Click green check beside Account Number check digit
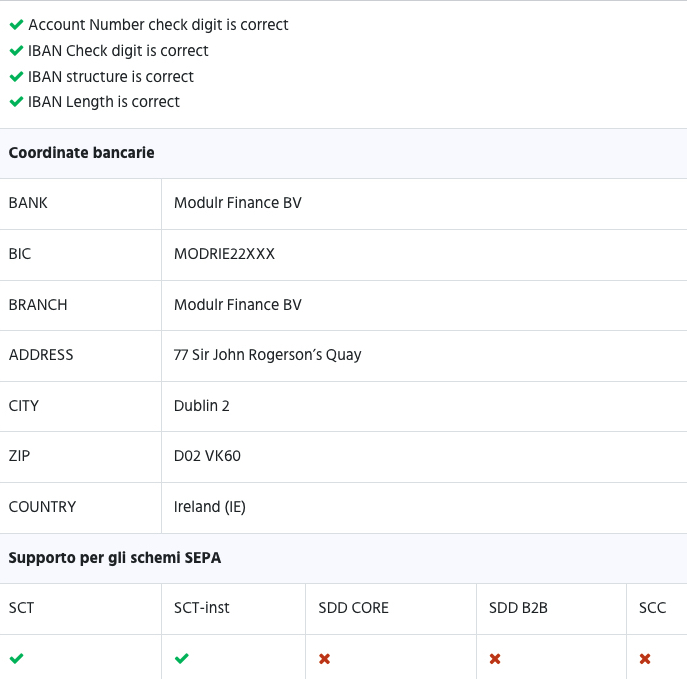Screen dimensions: 687x679 [x=16, y=25]
